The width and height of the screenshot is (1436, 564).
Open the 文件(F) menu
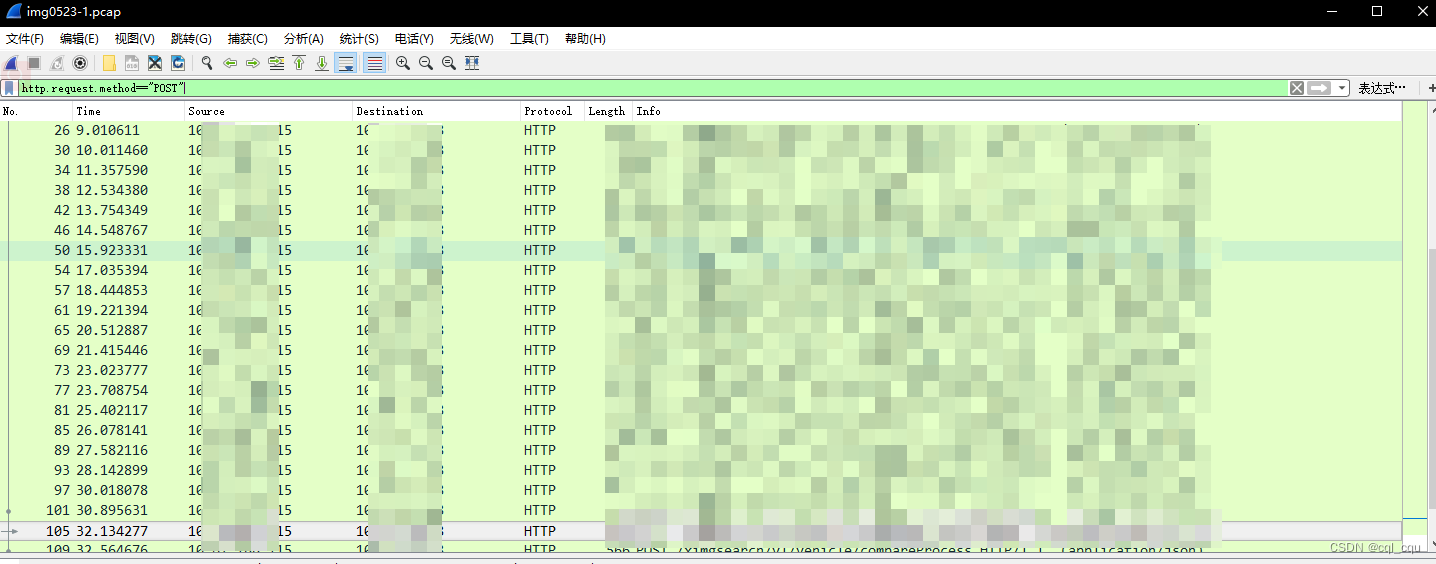click(25, 39)
